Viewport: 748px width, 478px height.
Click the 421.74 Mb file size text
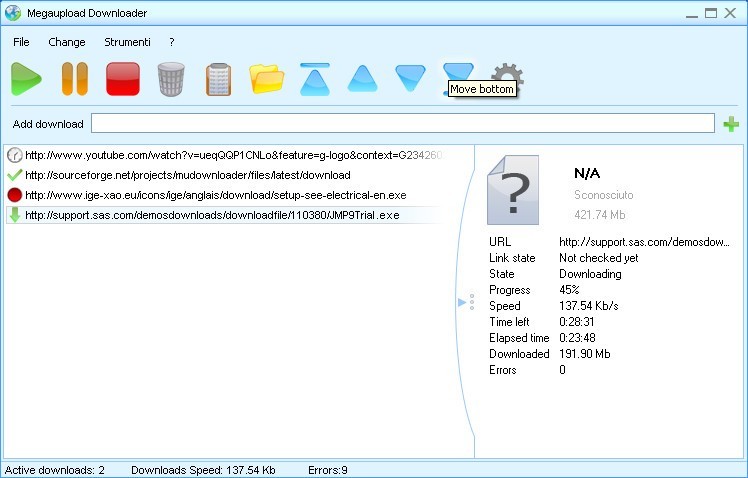pos(600,215)
